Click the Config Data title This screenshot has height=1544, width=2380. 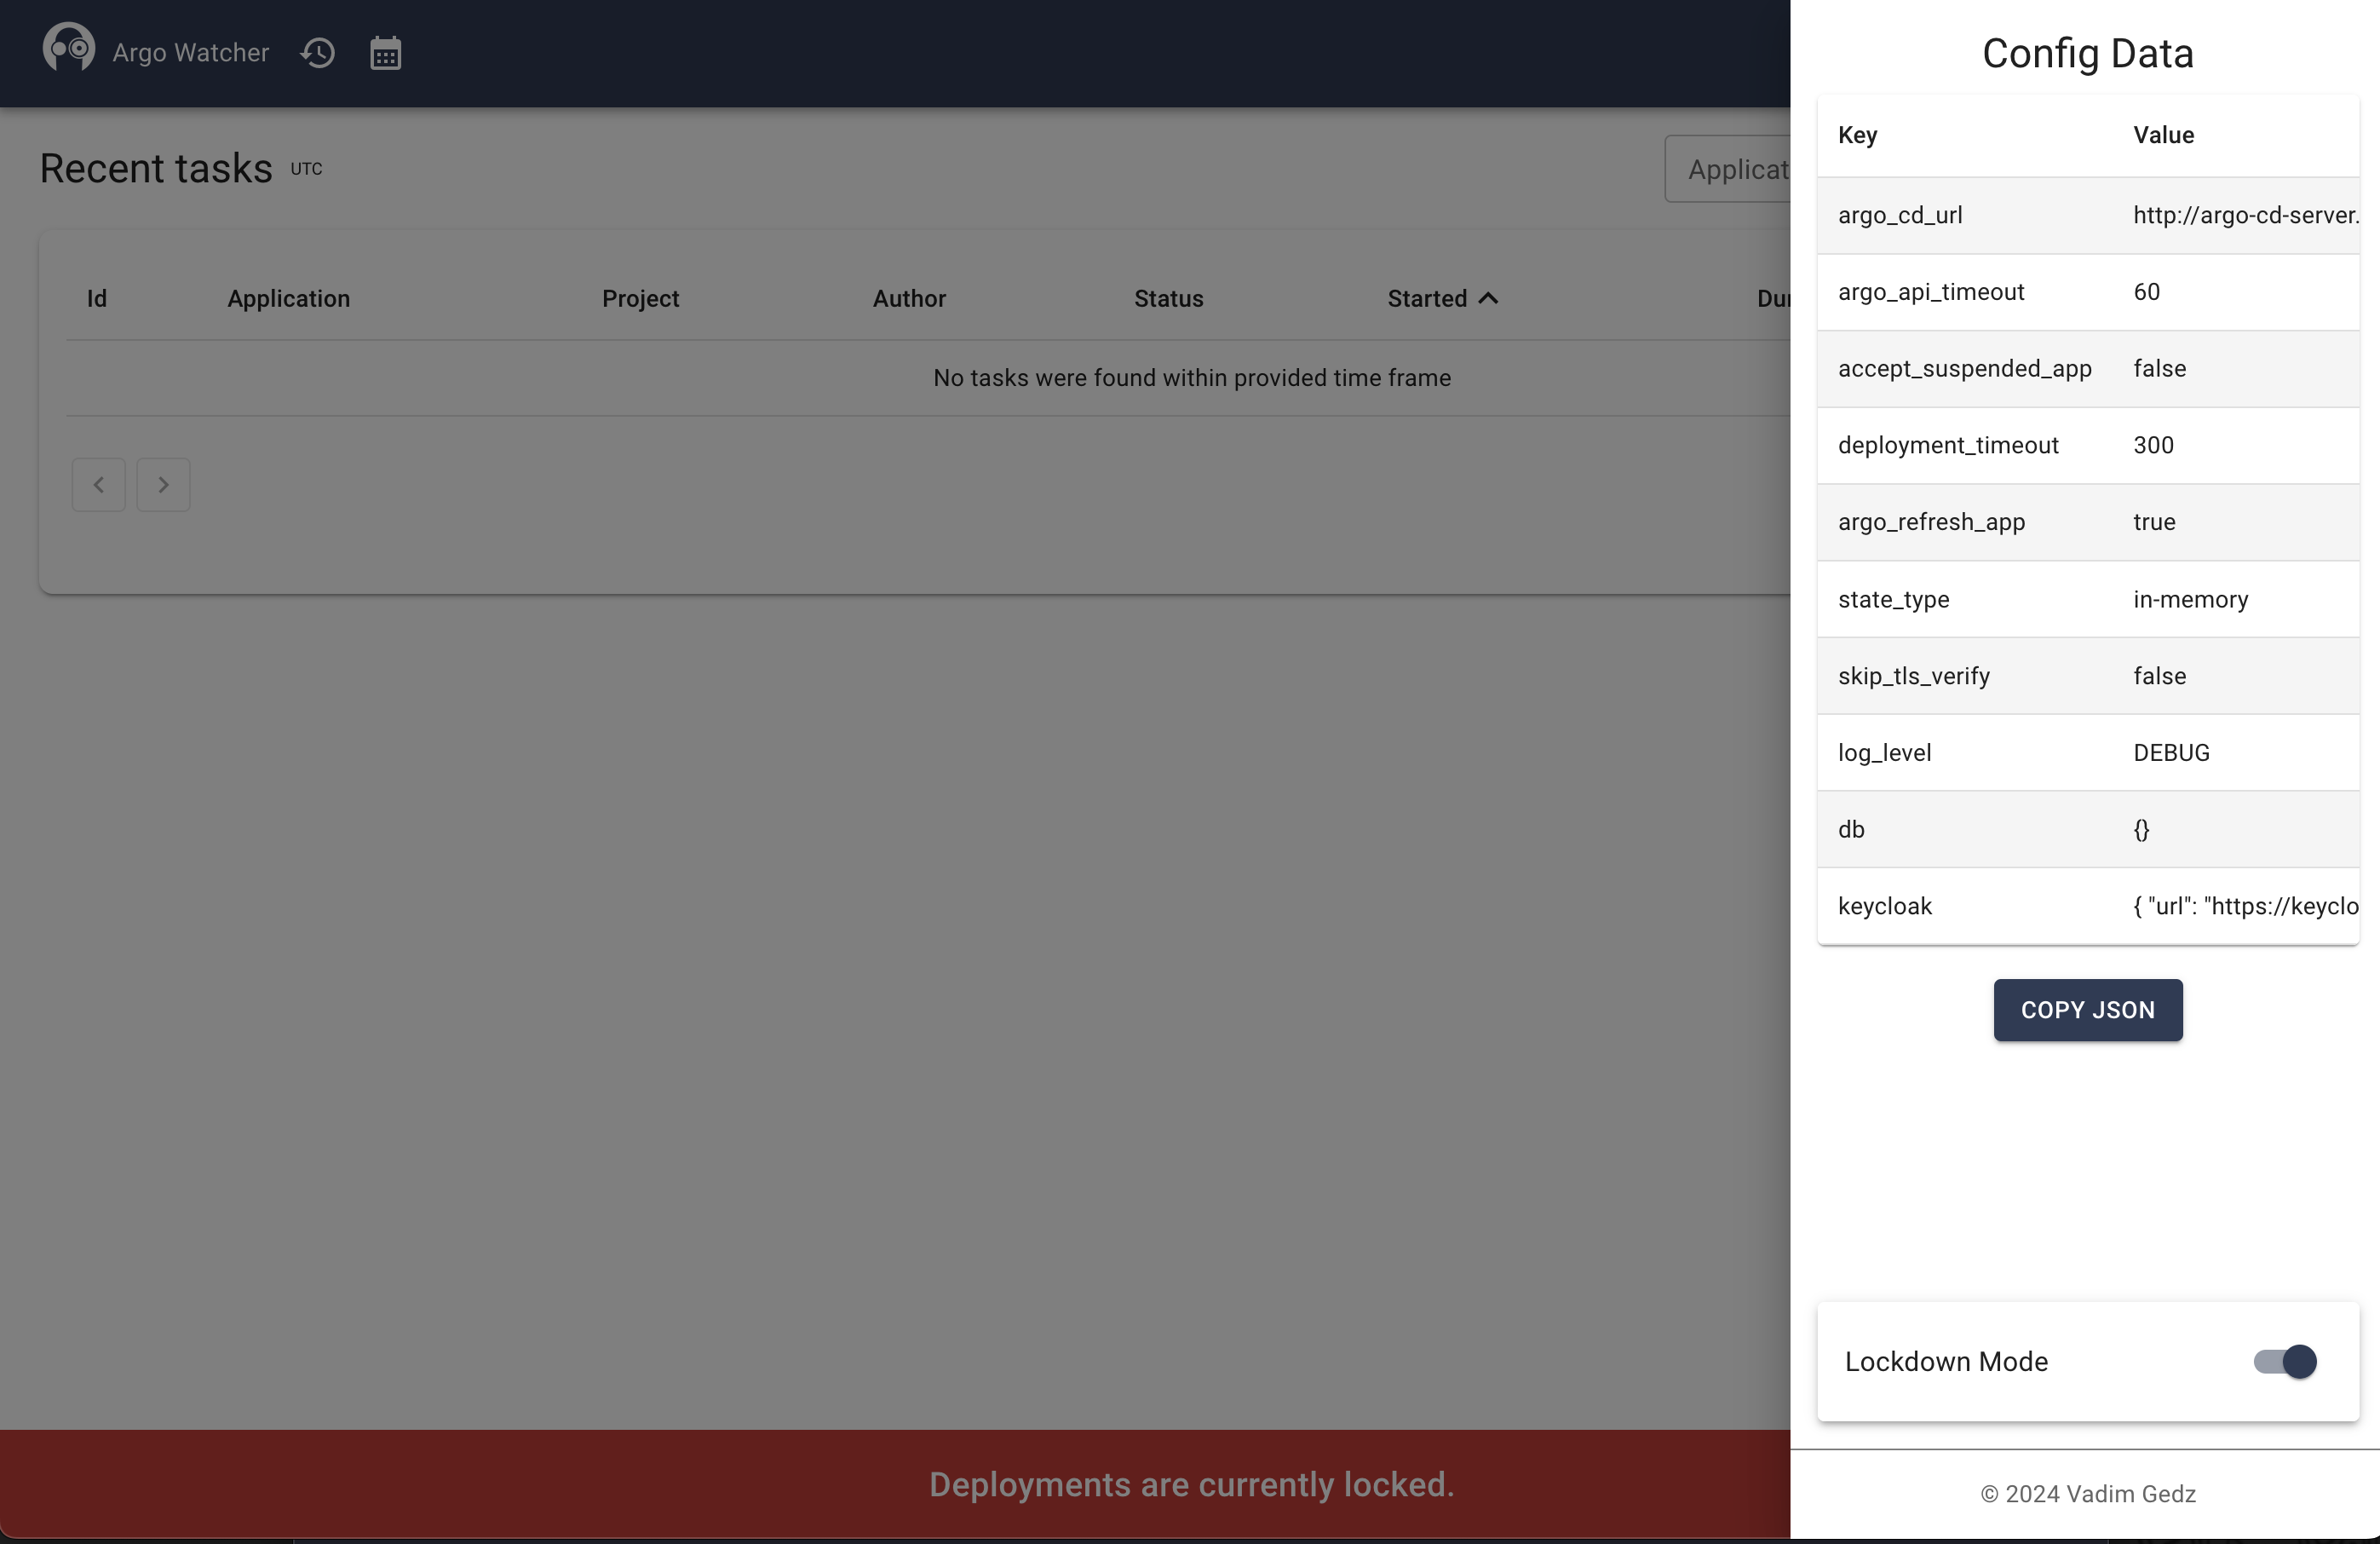[2087, 53]
